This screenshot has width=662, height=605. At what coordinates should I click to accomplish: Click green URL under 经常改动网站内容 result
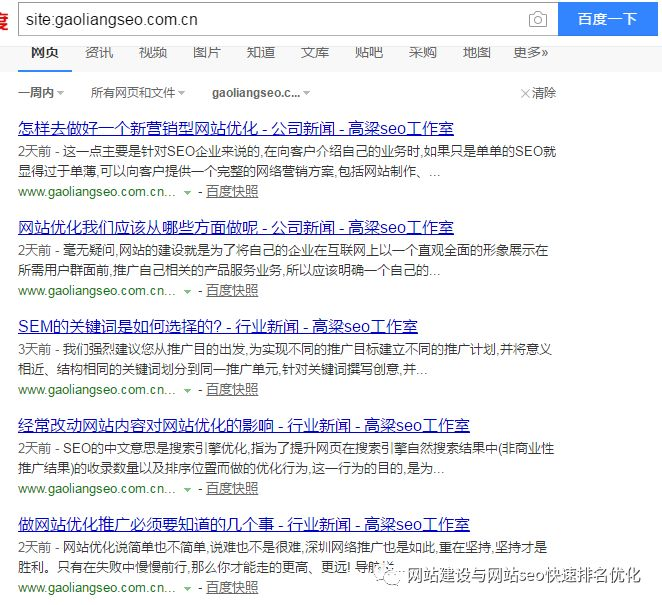97,488
